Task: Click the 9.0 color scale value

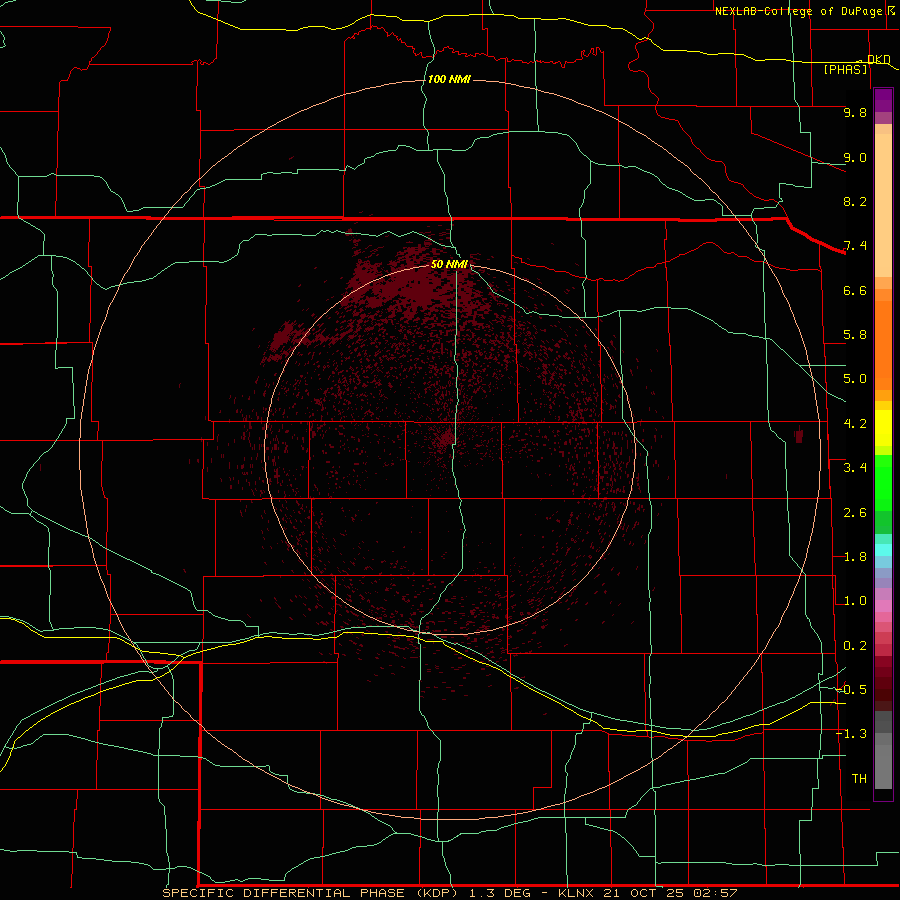Action: click(855, 157)
